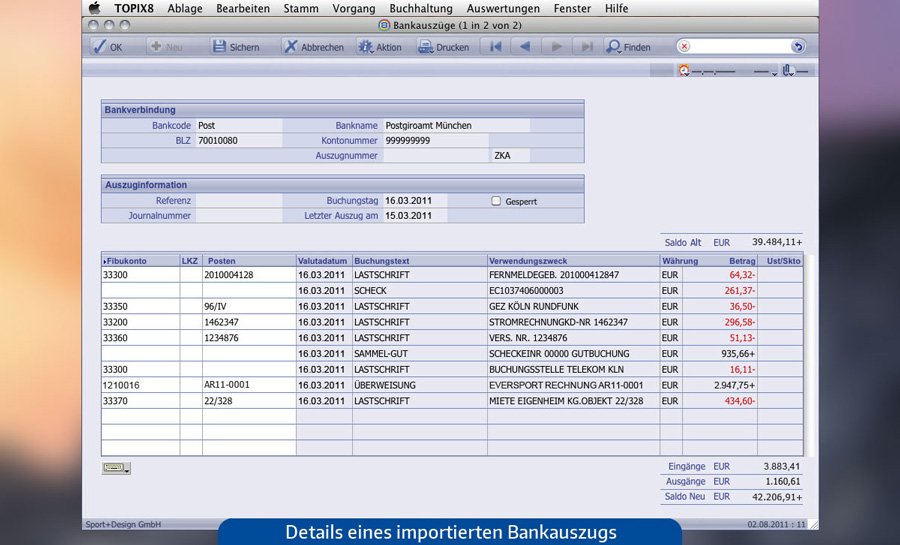This screenshot has height=545, width=900.
Task: Toggle the Gesperrt checkbox
Action: 496,201
